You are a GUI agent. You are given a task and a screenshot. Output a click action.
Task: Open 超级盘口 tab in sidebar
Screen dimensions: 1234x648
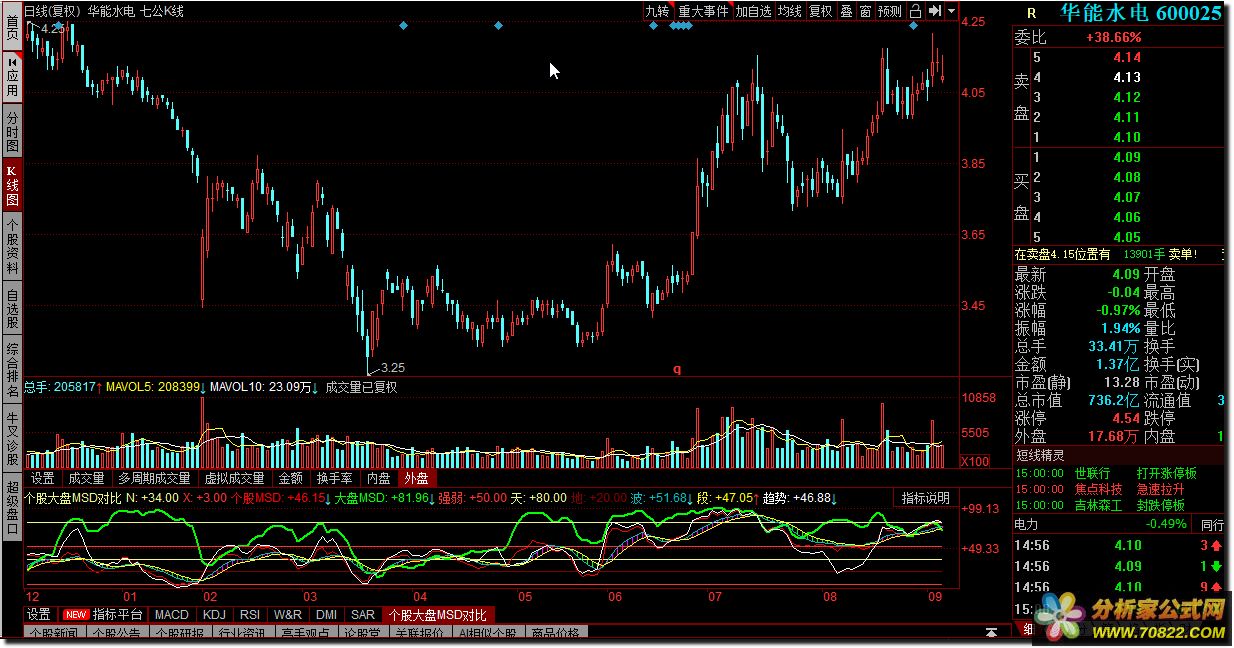pos(12,507)
